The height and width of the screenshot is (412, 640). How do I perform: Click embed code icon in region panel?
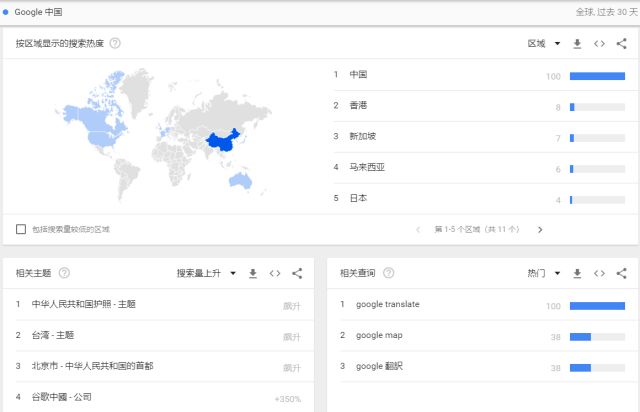599,44
